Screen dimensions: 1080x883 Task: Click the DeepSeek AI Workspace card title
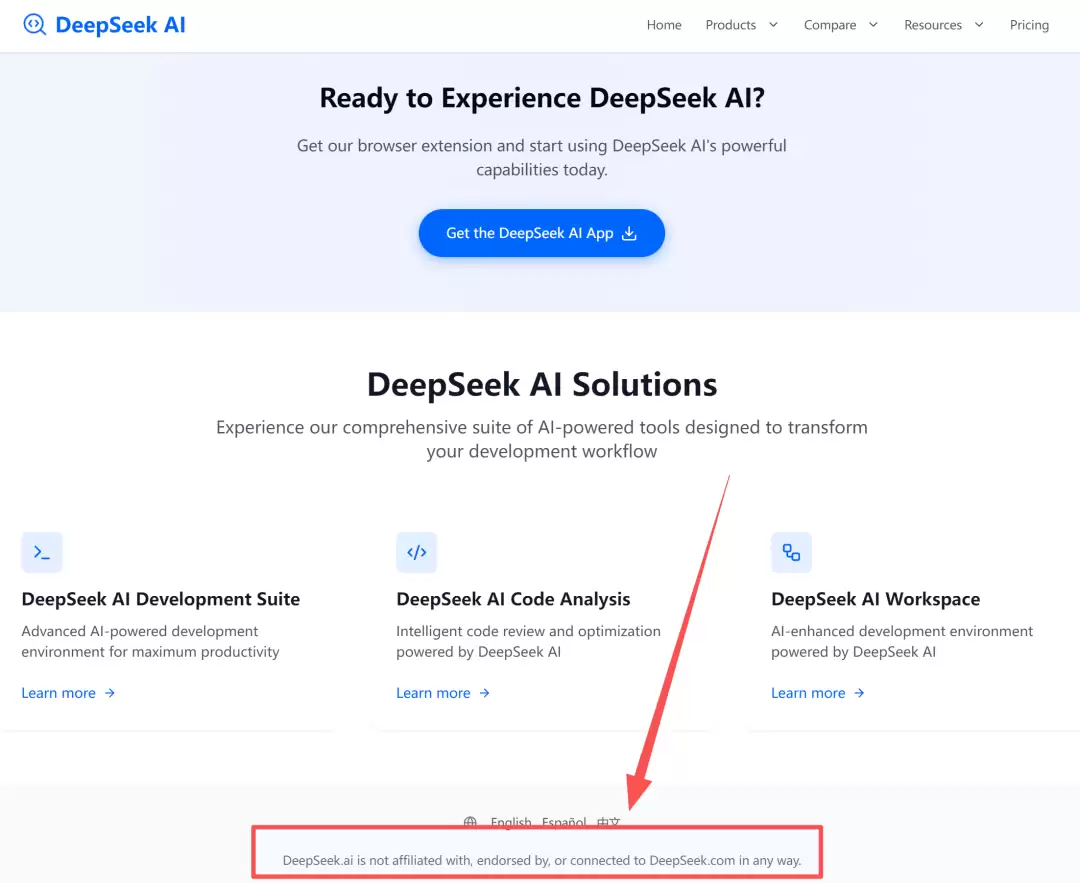pyautogui.click(x=875, y=599)
